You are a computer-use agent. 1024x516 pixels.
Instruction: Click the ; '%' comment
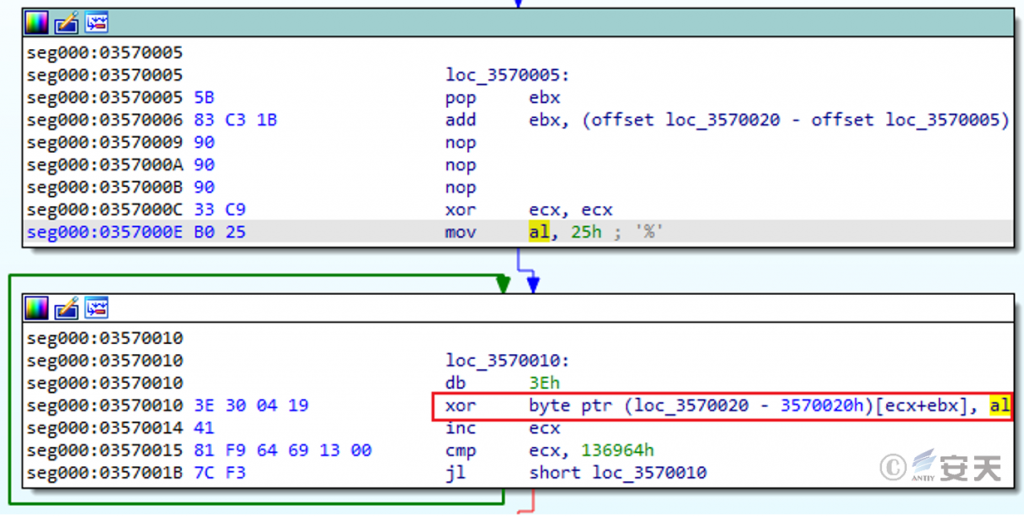tap(638, 232)
